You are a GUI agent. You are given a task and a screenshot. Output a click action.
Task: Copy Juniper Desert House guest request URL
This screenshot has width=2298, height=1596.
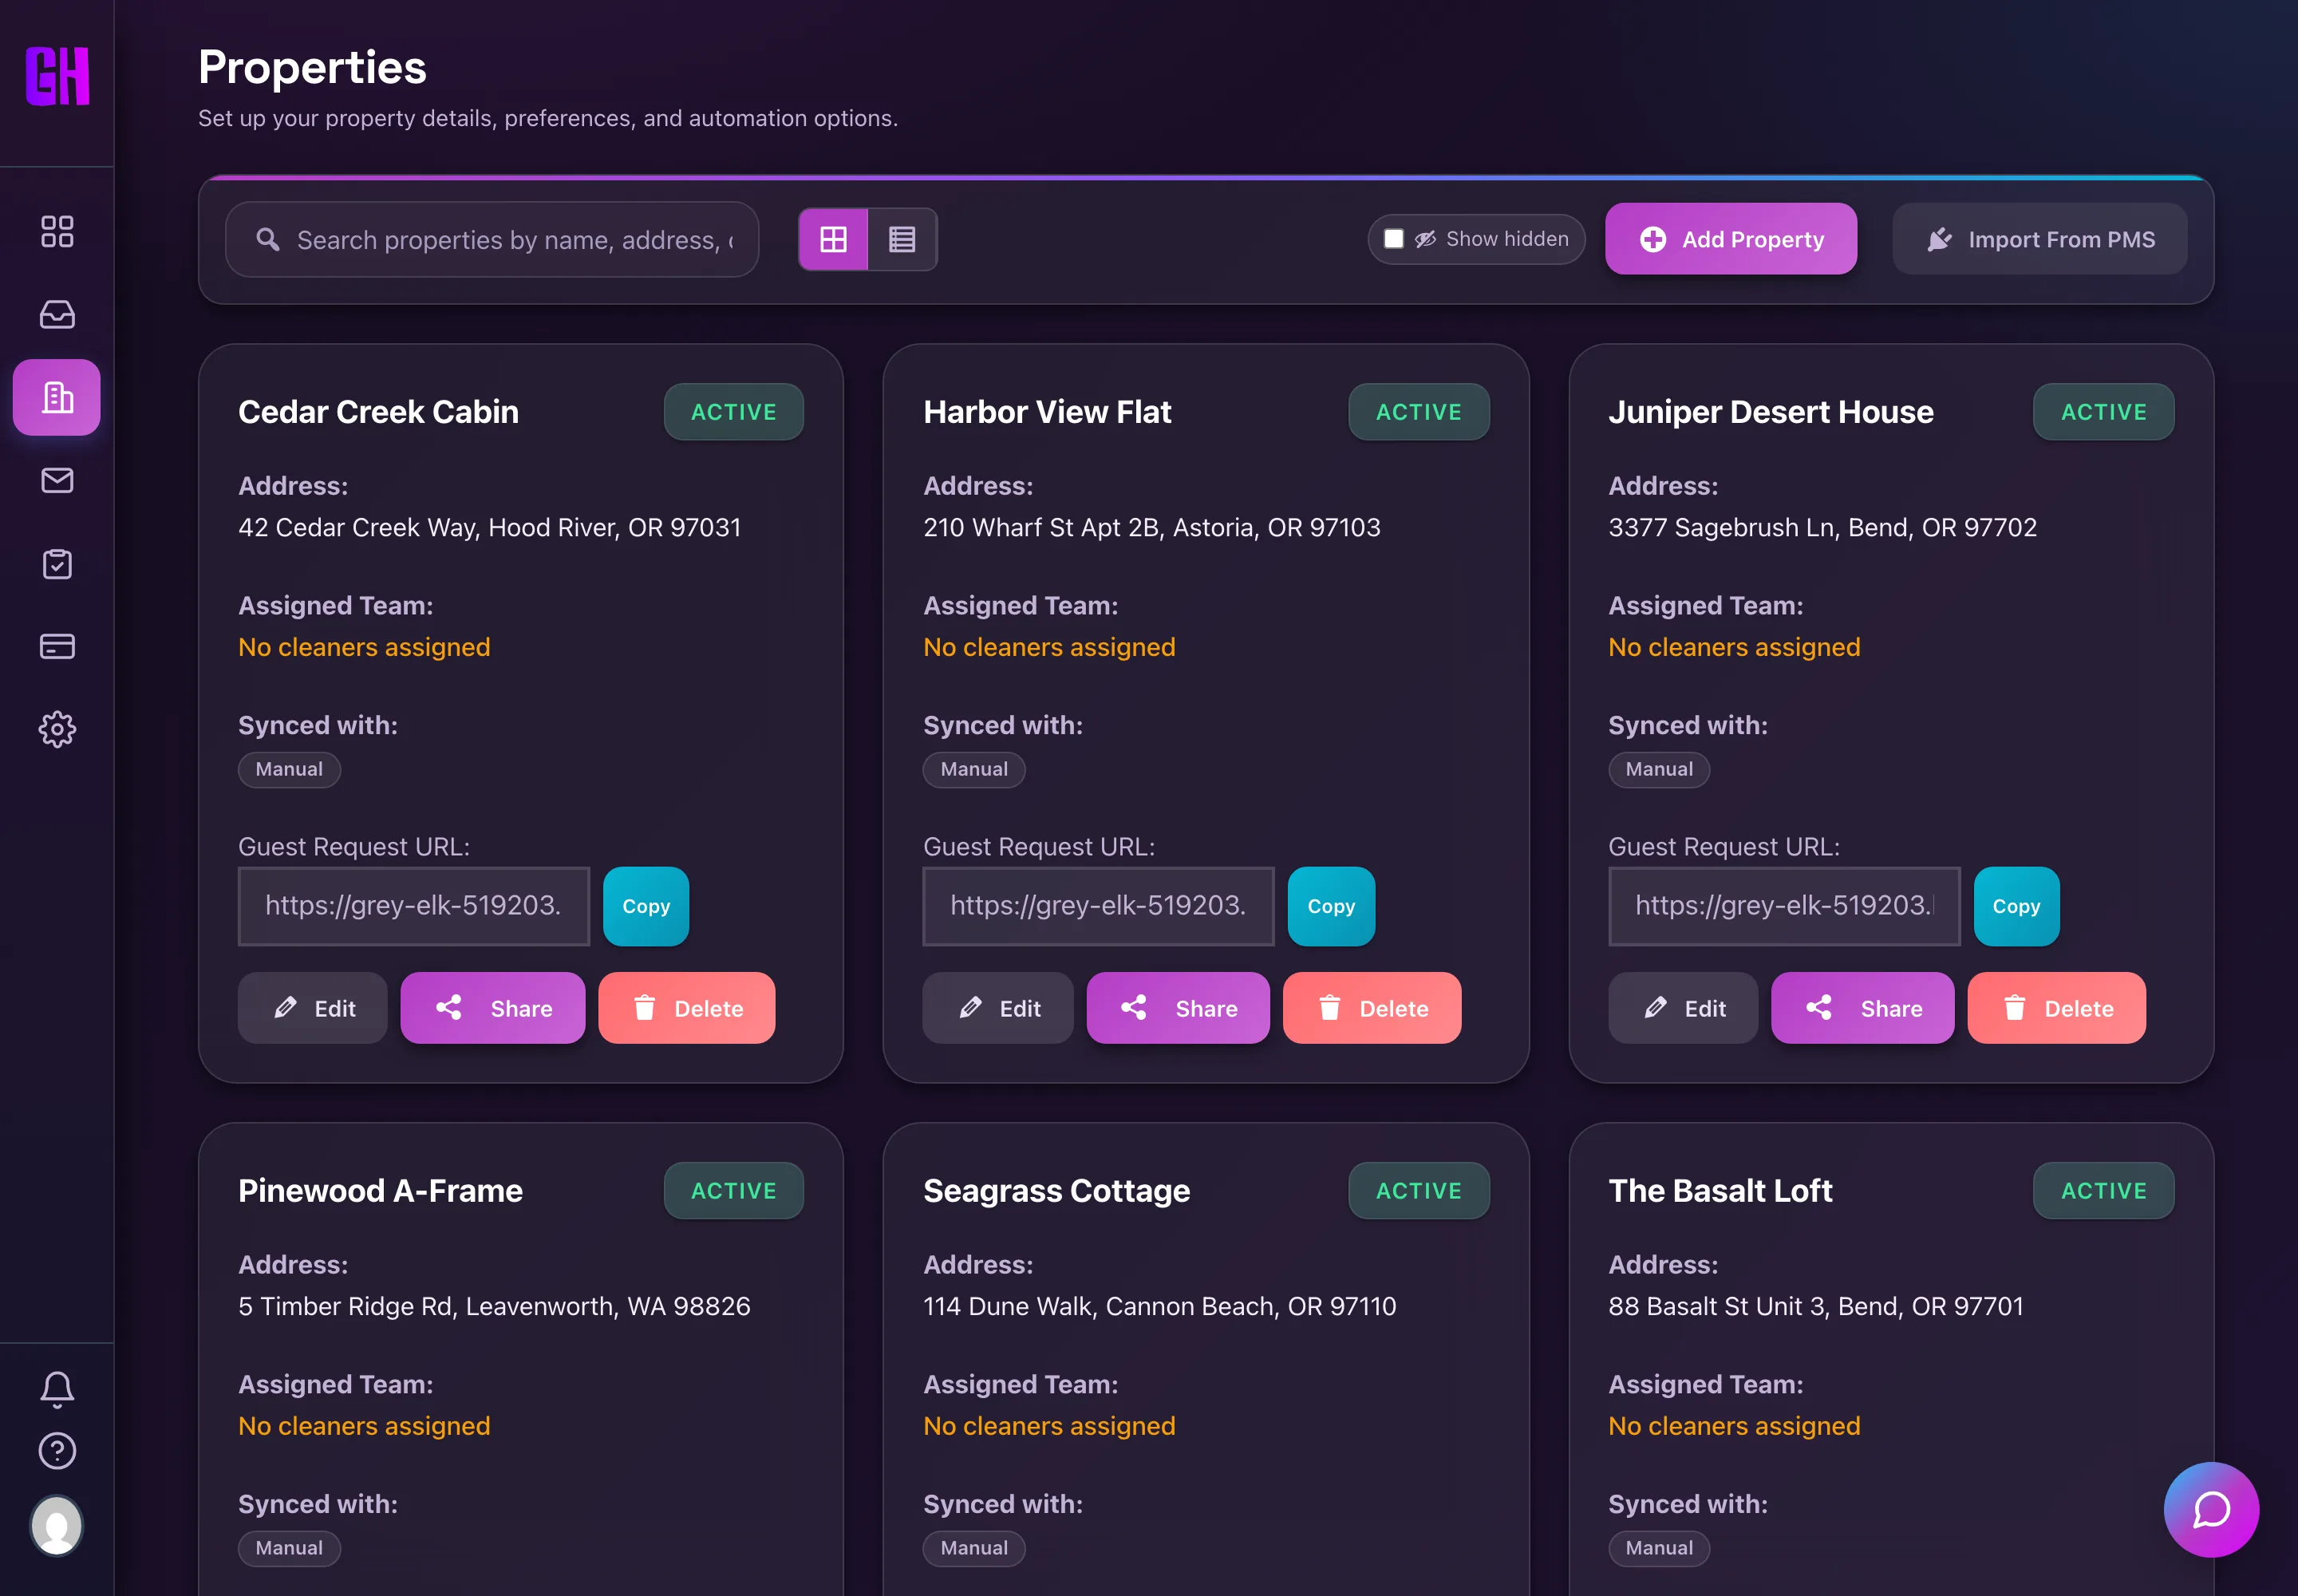click(x=2016, y=906)
